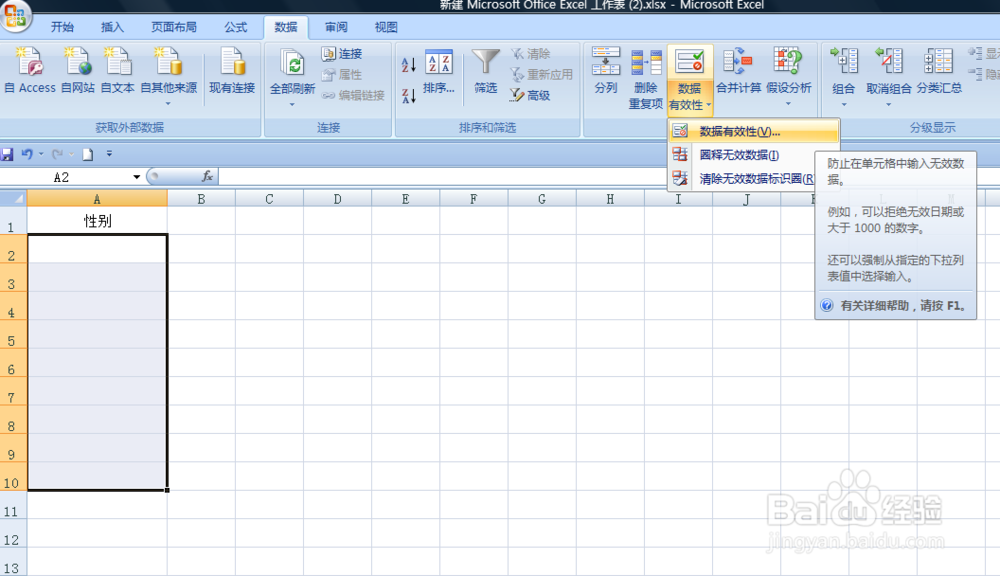Import data from web (自网站)
The width and height of the screenshot is (1000, 576).
(78, 70)
